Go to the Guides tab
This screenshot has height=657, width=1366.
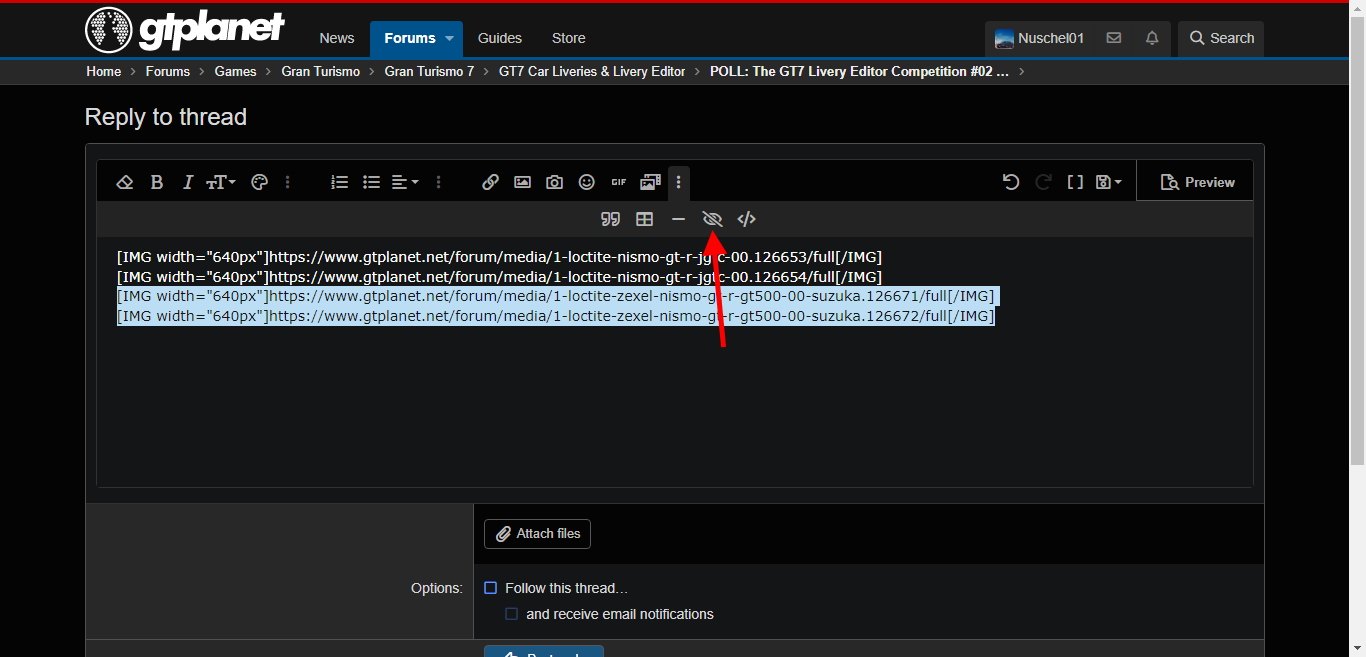(x=500, y=38)
